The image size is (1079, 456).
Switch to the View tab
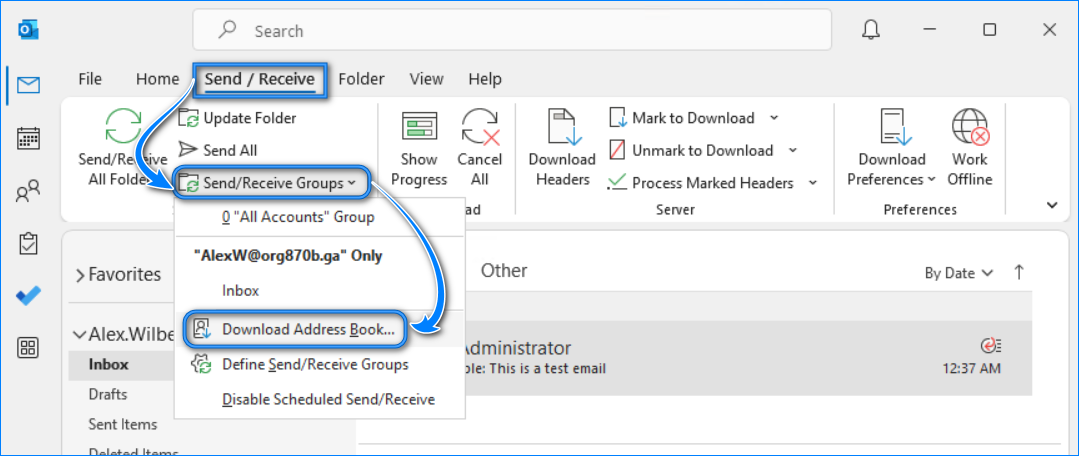(426, 79)
